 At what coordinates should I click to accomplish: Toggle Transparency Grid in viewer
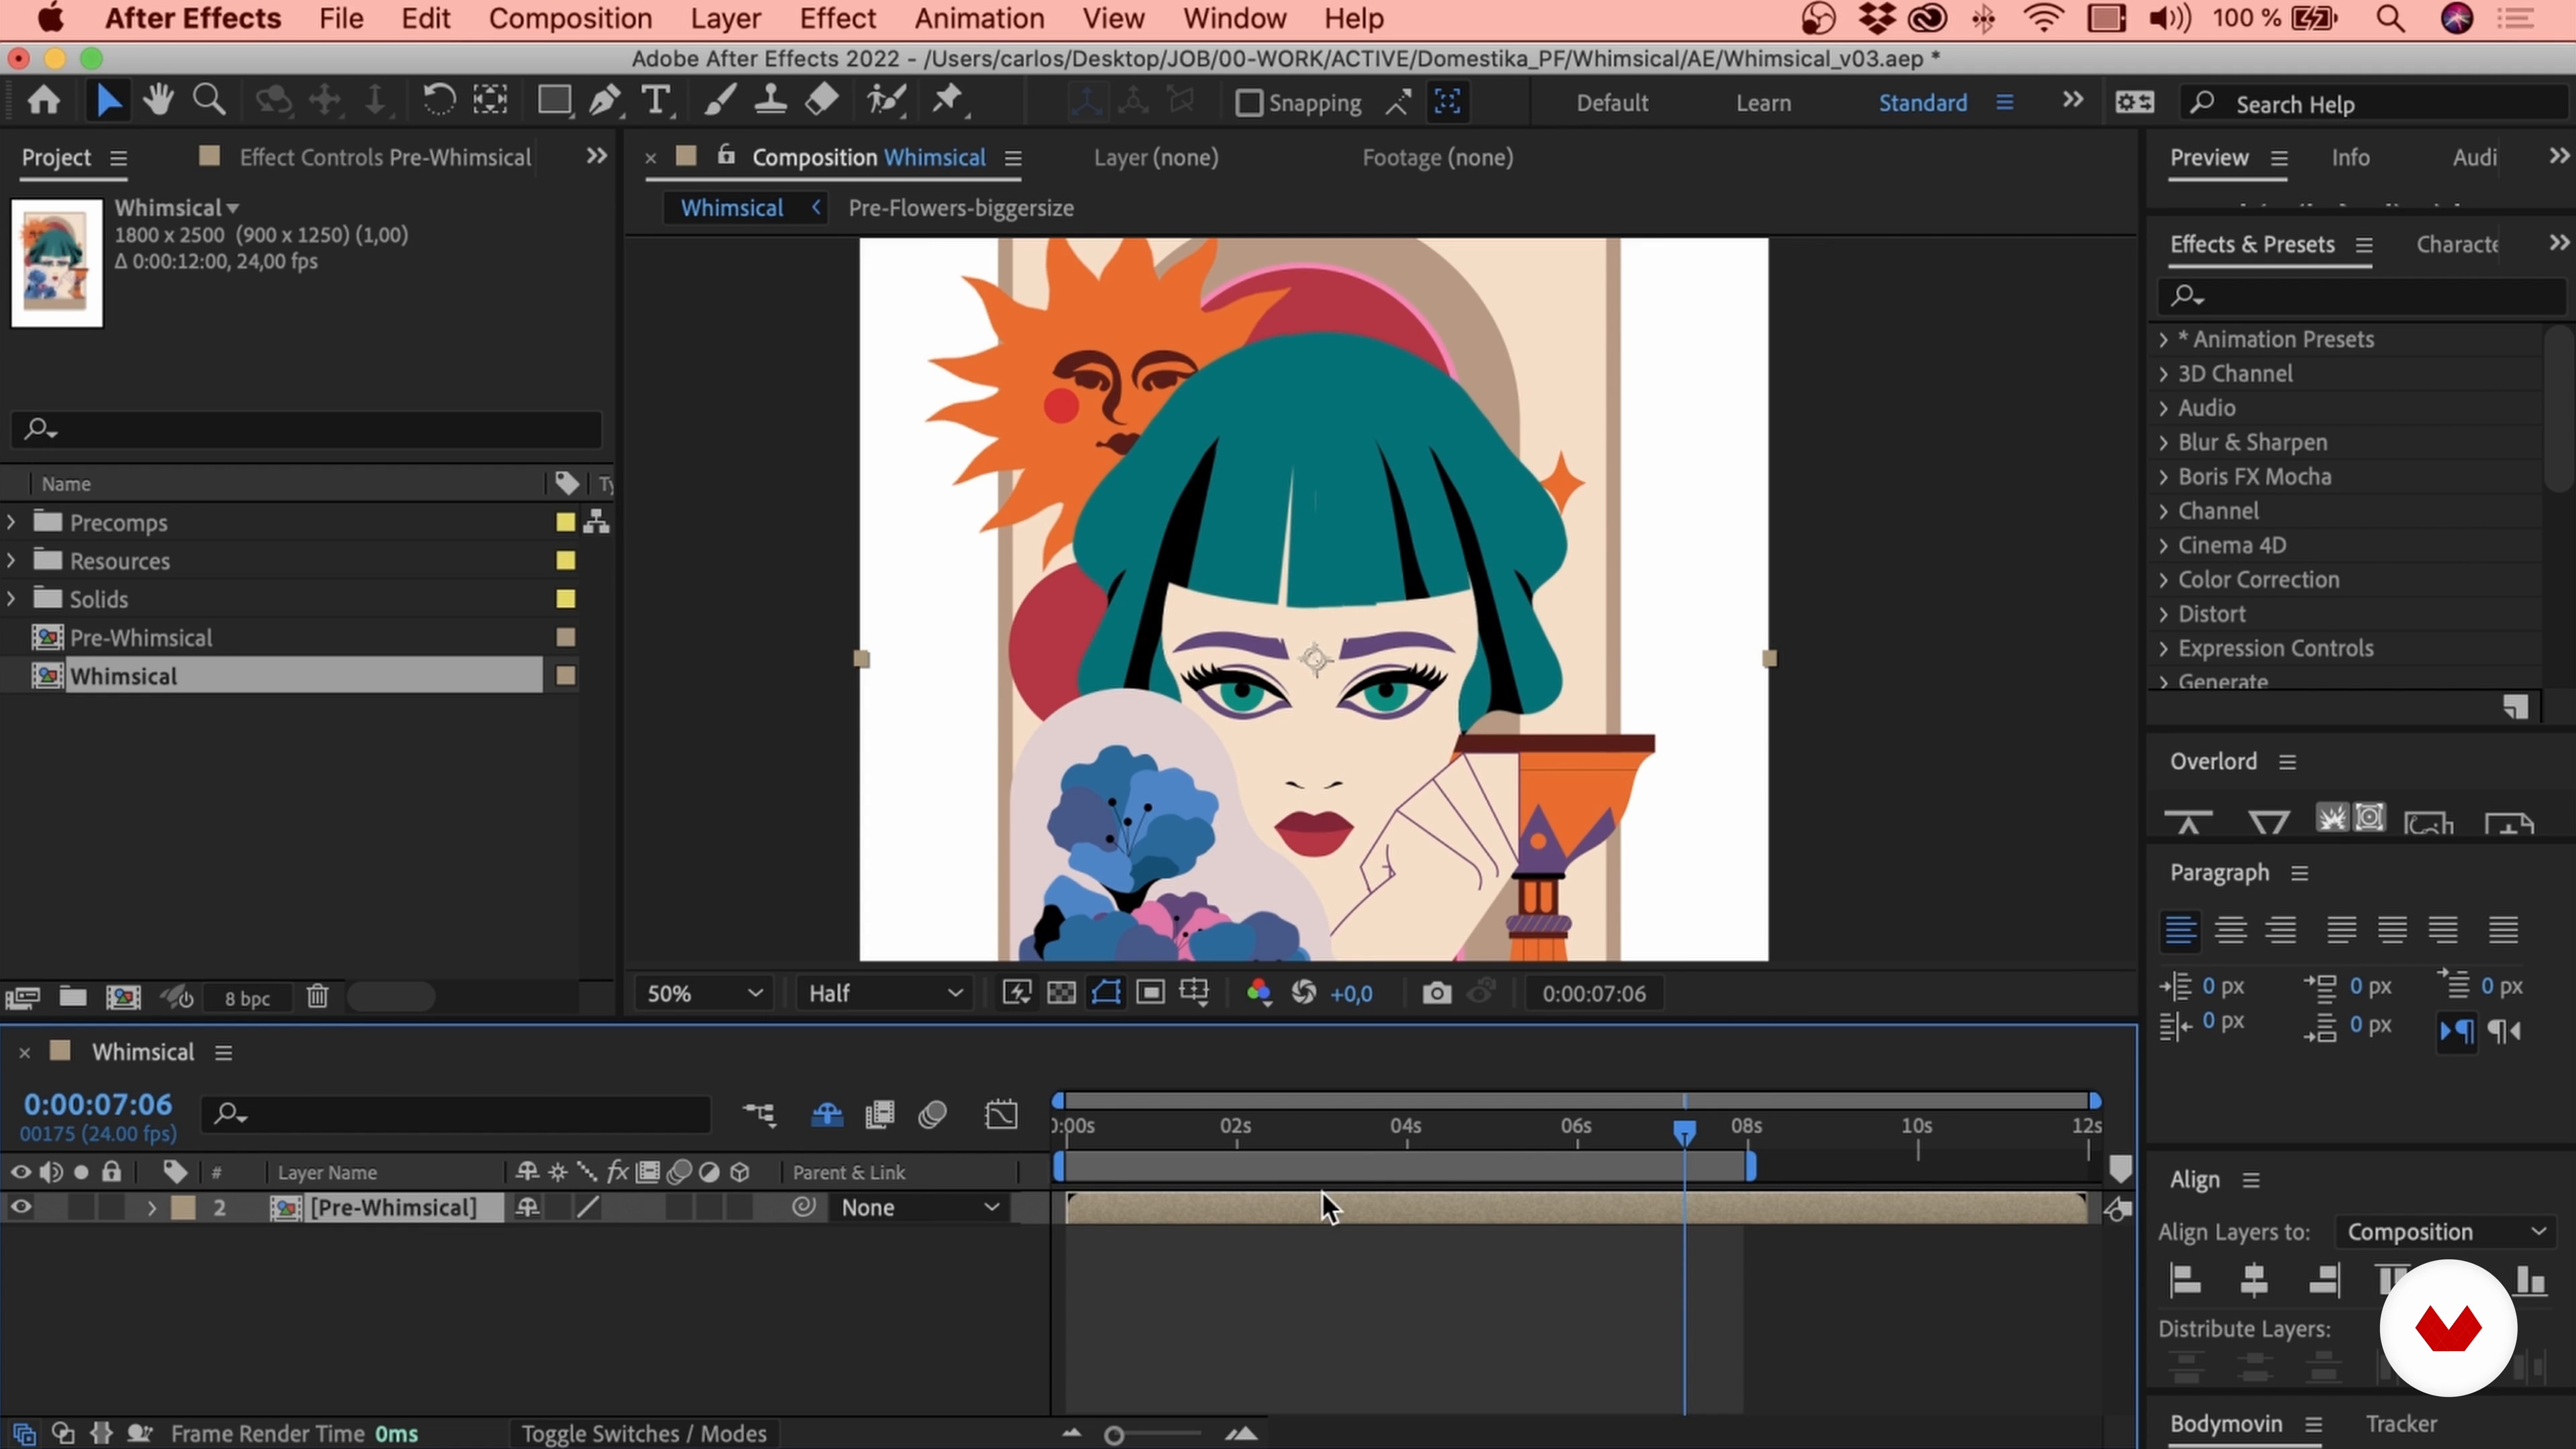click(x=1061, y=993)
